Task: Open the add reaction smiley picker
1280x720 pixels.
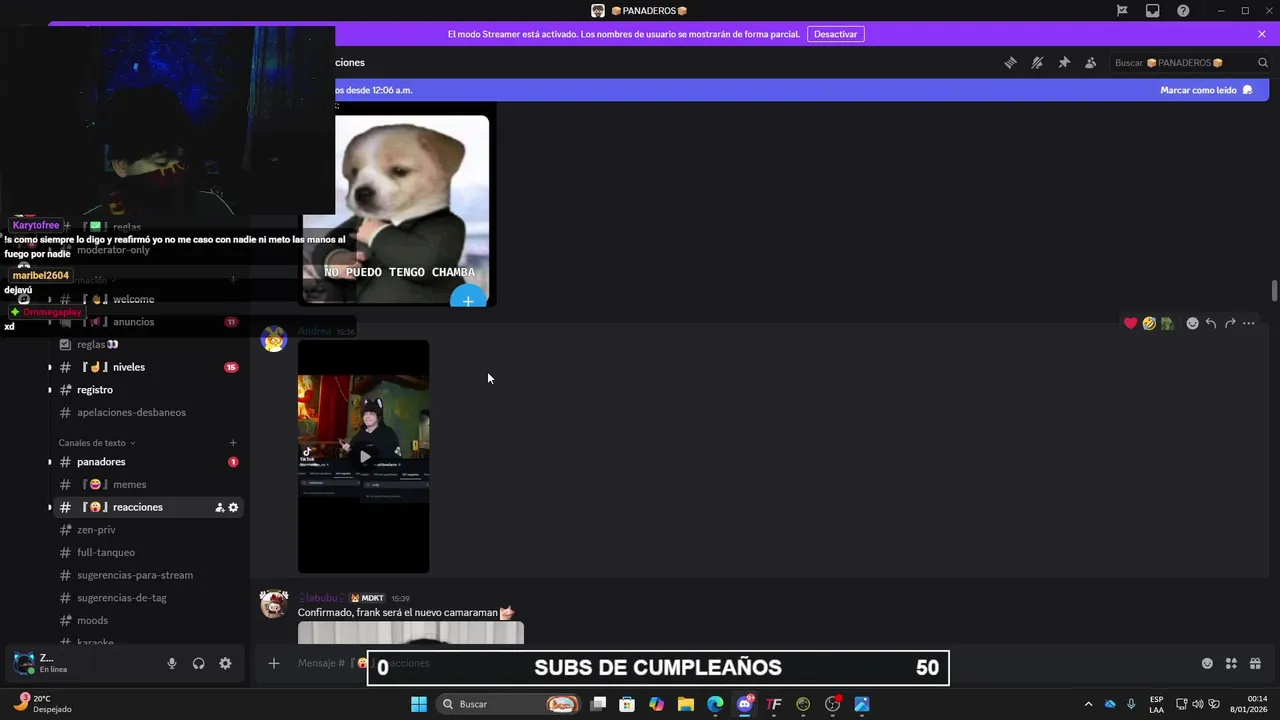Action: [x=1192, y=323]
